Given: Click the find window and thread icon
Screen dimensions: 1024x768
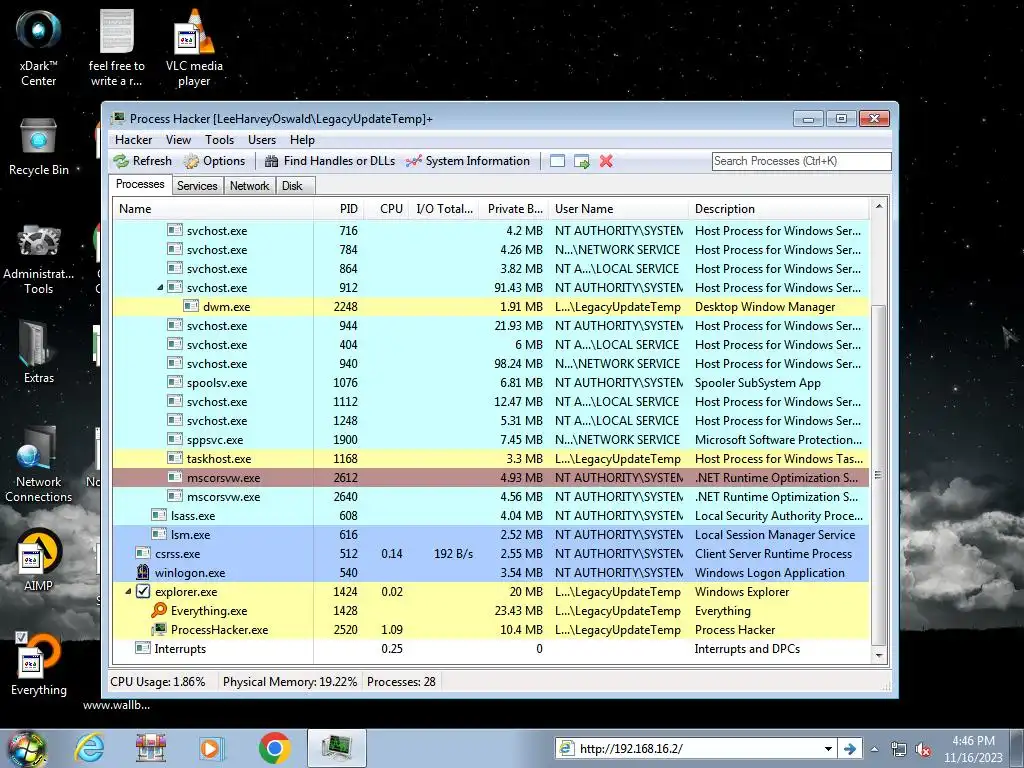Looking at the screenshot, I should pos(581,161).
